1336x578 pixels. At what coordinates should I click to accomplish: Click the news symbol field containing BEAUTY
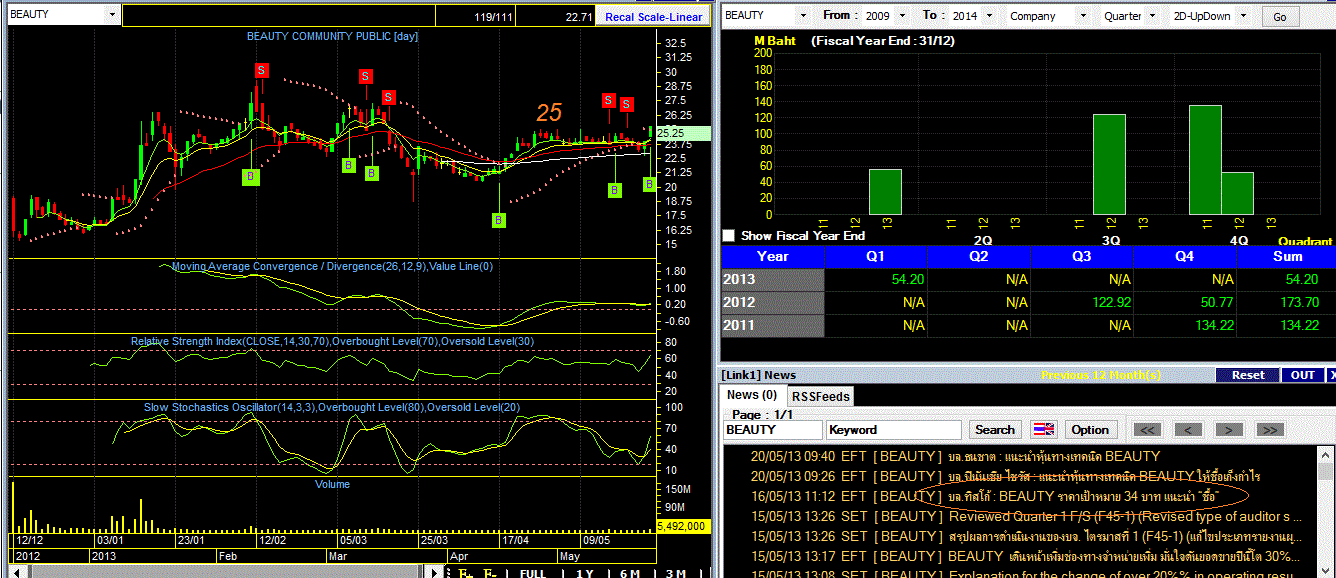tap(773, 430)
